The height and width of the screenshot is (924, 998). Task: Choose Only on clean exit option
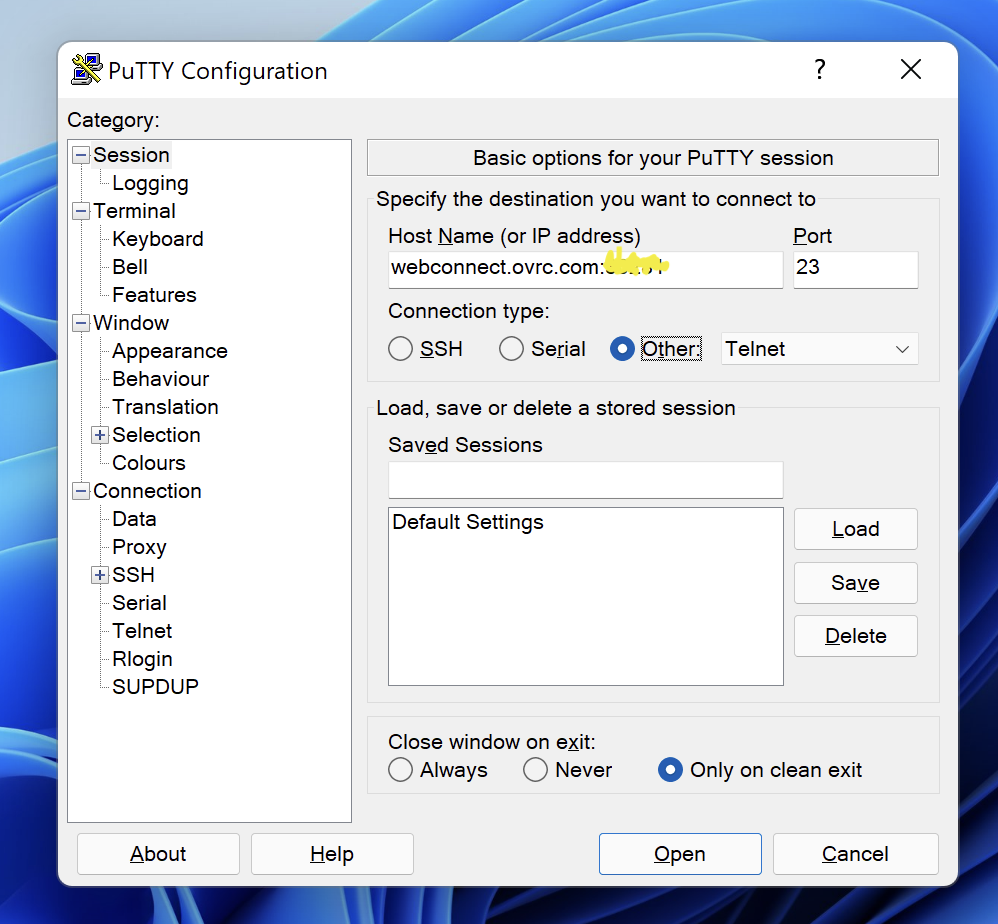click(670, 770)
